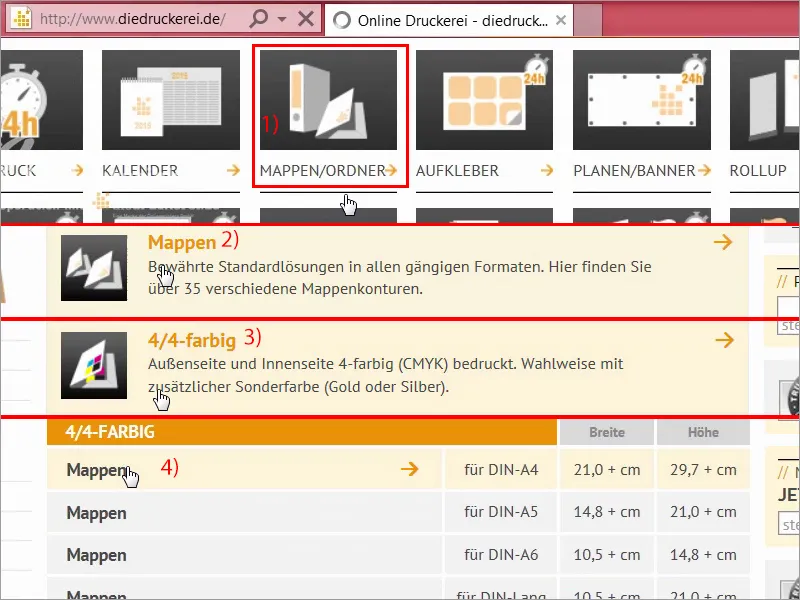Image resolution: width=800 pixels, height=600 pixels.
Task: Open the Mappen/Ordner folder category image
Action: (329, 100)
